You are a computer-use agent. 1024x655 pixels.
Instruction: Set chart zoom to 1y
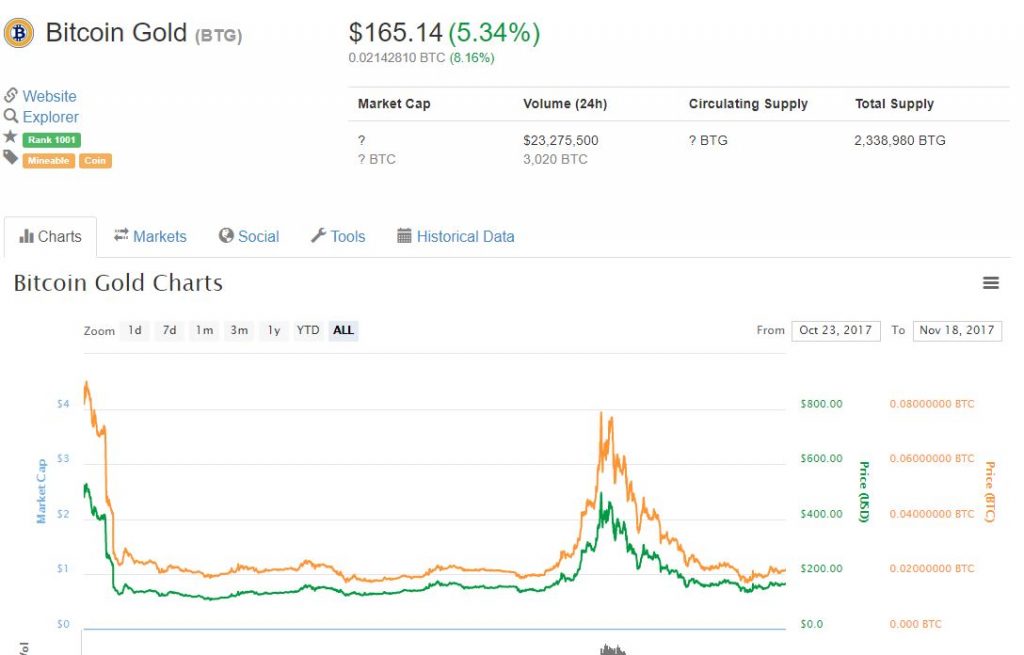[274, 330]
